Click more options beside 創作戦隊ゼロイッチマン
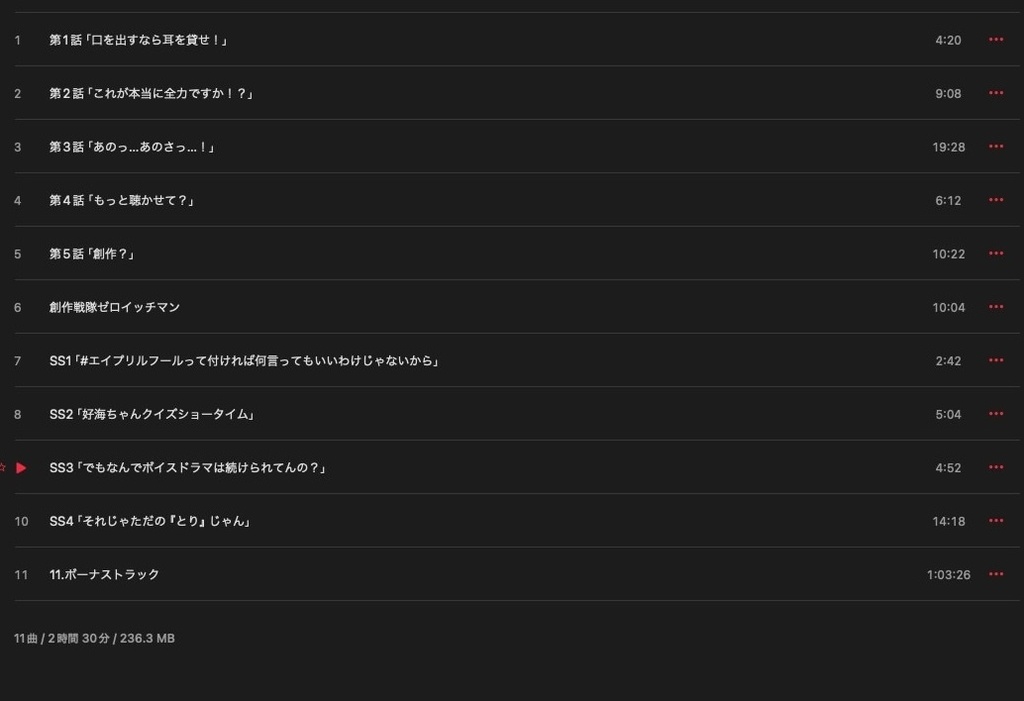The height and width of the screenshot is (701, 1024). (x=996, y=307)
